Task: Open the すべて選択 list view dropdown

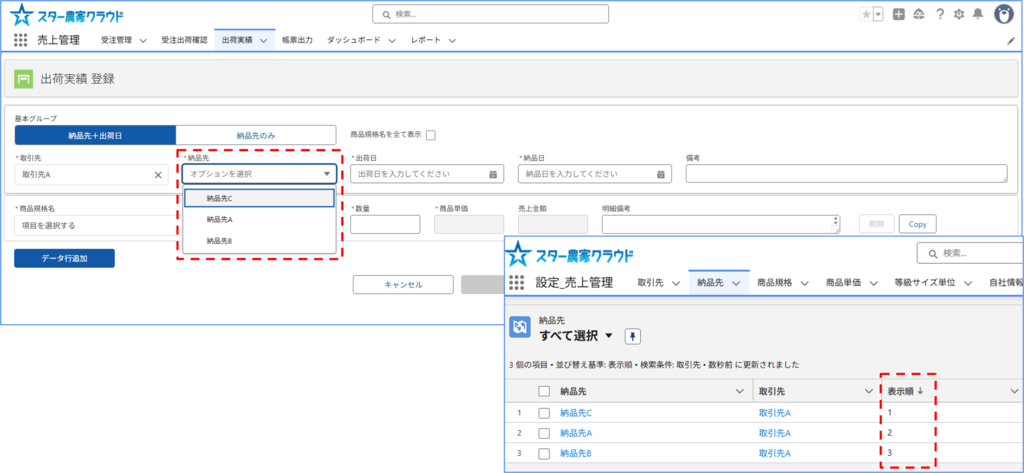Action: 609,335
